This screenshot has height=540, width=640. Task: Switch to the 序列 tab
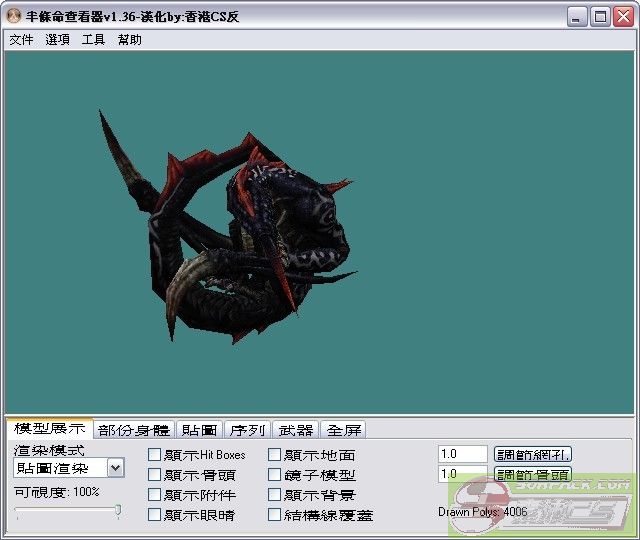click(247, 430)
